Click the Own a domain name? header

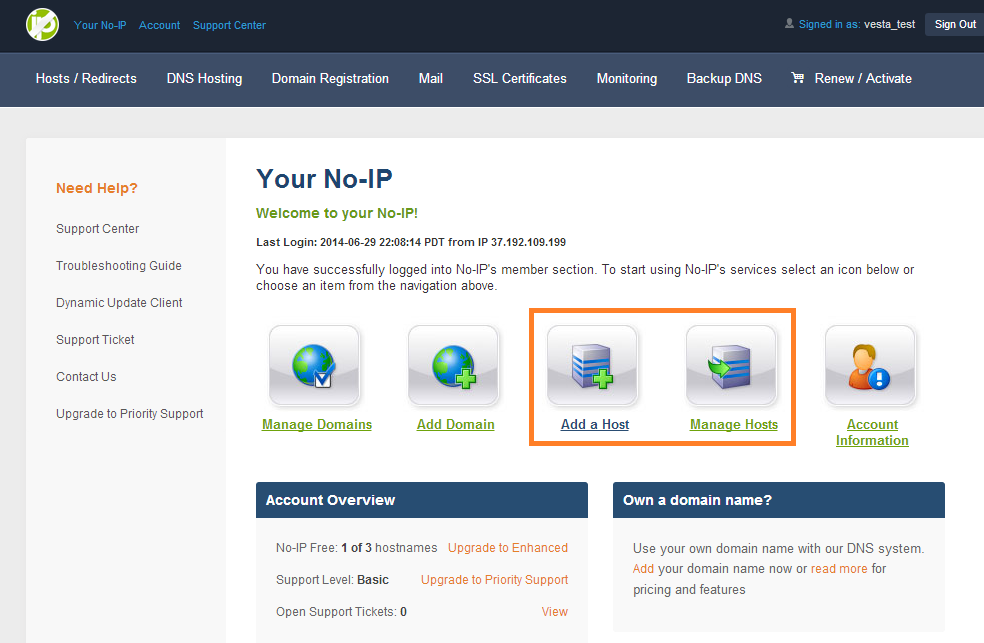point(779,500)
